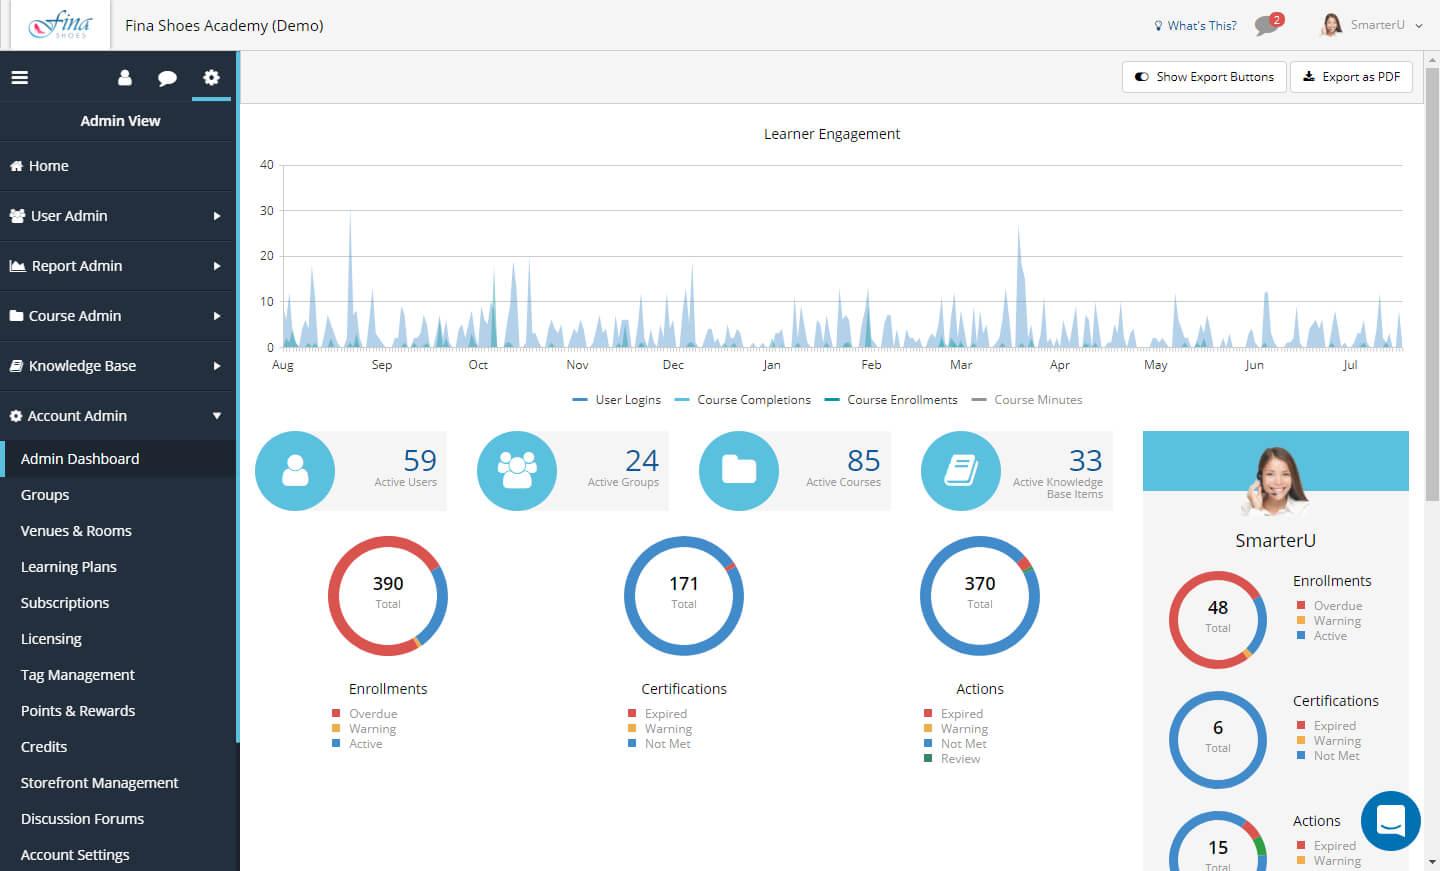Open the floating chat support widget

click(x=1391, y=821)
